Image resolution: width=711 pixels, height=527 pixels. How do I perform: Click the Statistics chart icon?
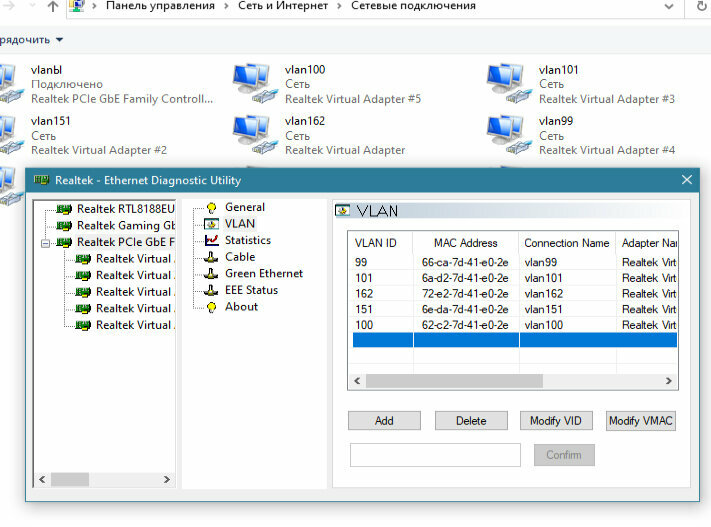click(211, 240)
